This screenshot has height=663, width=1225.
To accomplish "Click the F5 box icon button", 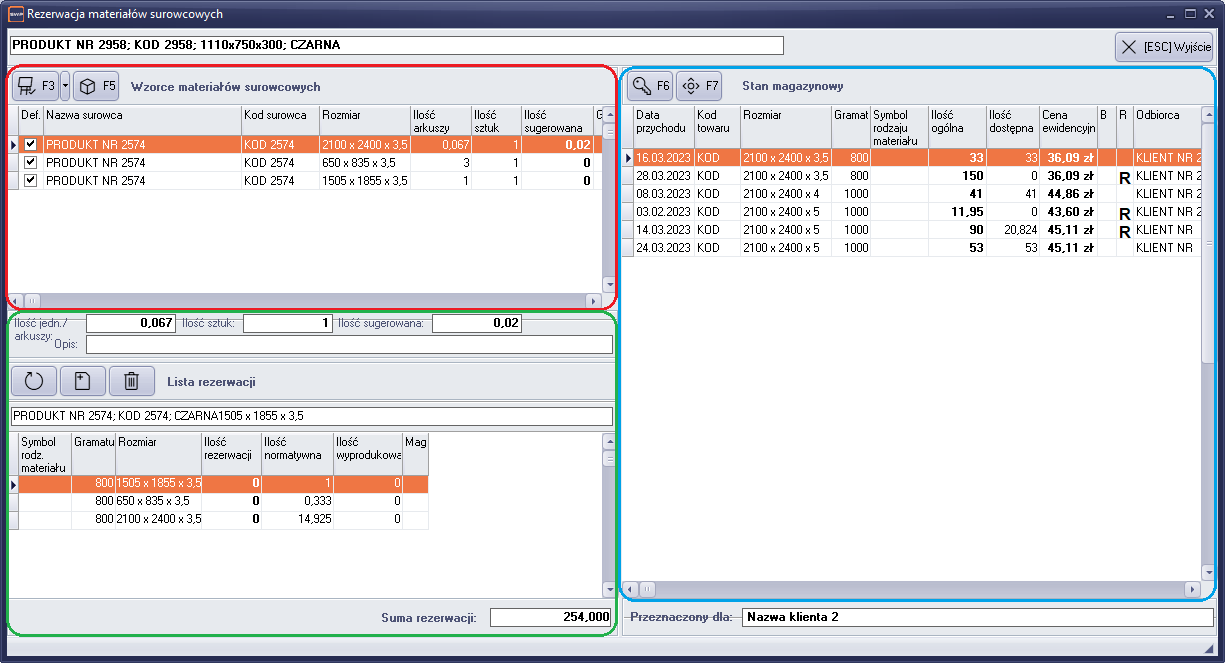I will pyautogui.click(x=97, y=87).
